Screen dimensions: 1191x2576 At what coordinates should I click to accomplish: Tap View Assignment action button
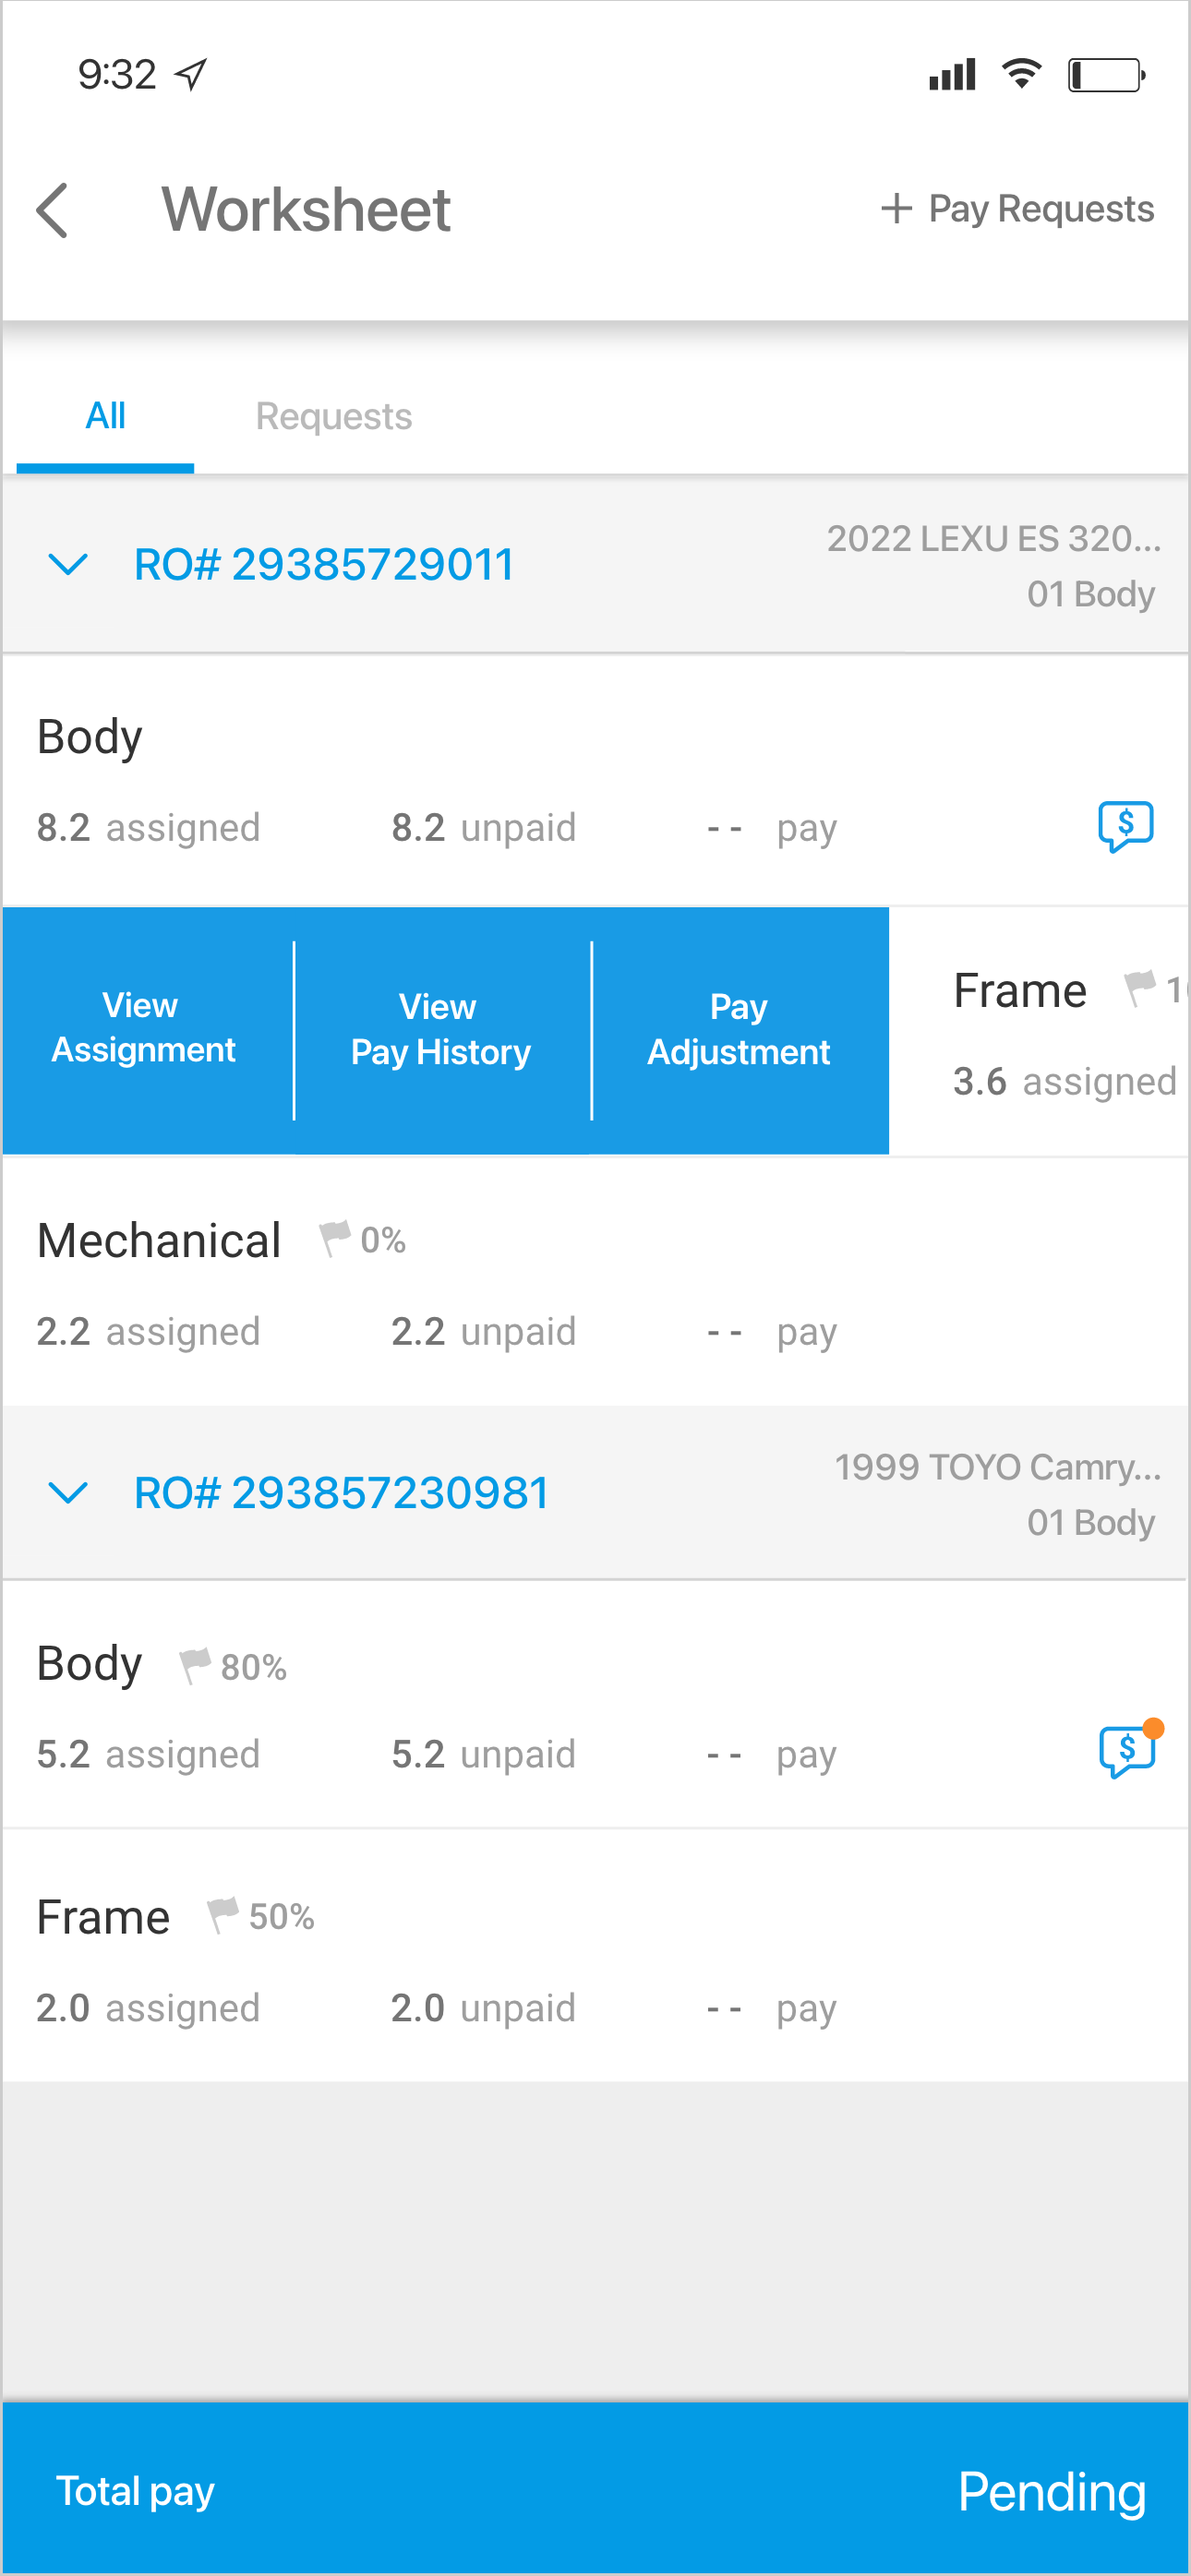[x=144, y=1029]
